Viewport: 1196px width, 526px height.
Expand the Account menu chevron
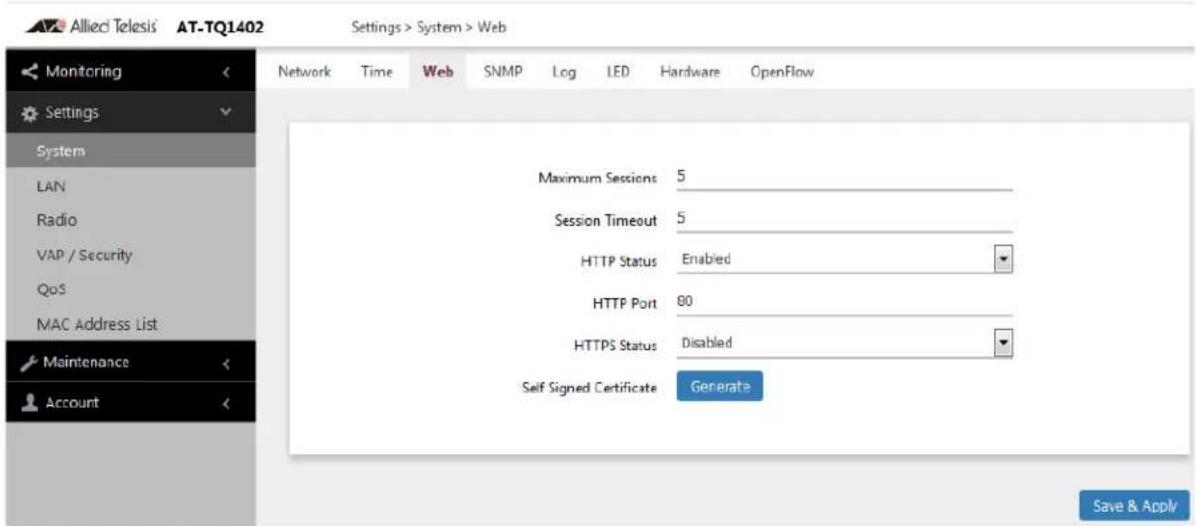pos(226,403)
